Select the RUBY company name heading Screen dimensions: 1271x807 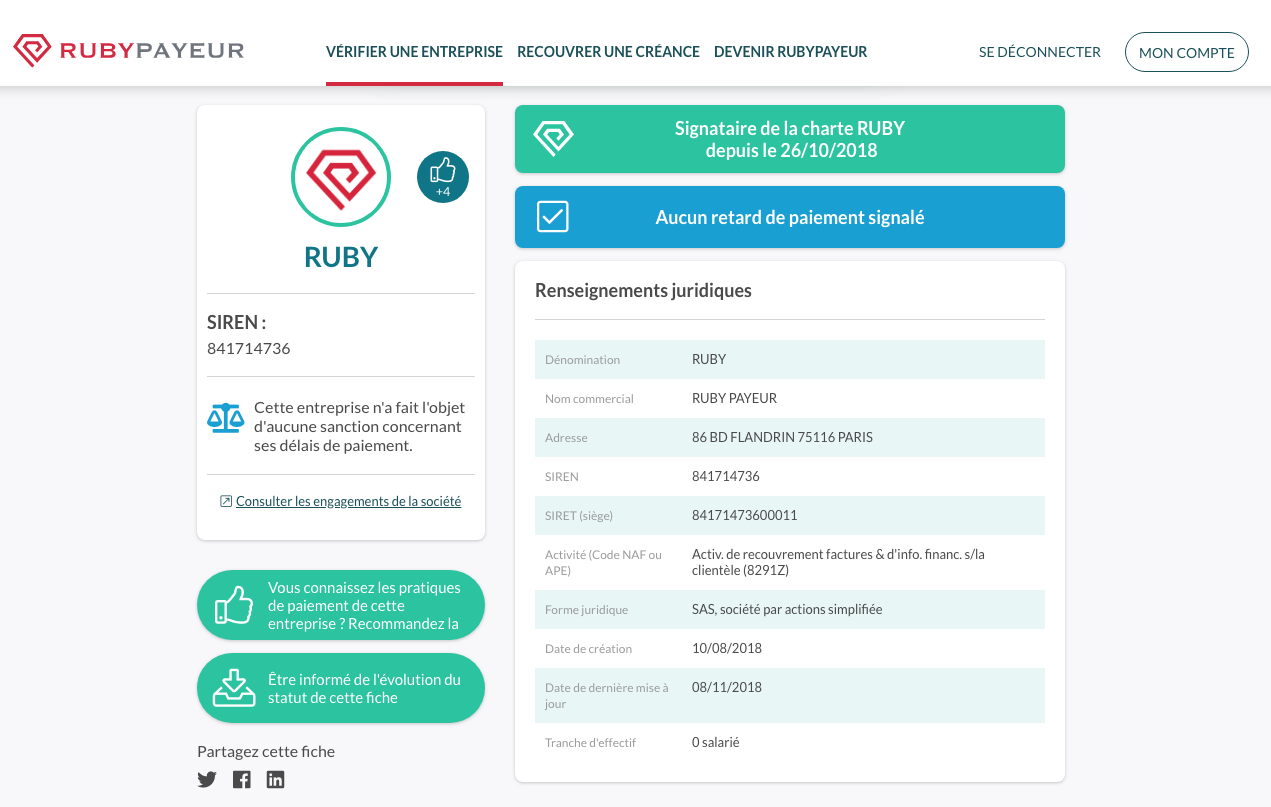click(x=341, y=257)
